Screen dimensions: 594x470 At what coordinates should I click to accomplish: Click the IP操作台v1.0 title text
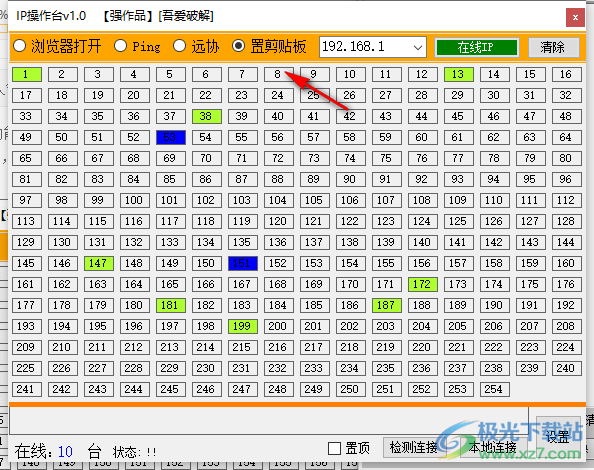pyautogui.click(x=51, y=16)
